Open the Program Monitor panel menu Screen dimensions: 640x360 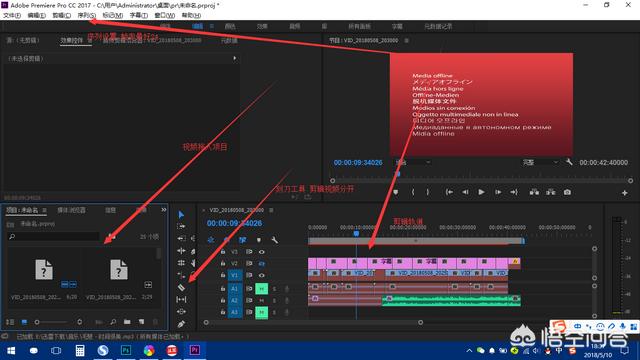click(x=407, y=40)
